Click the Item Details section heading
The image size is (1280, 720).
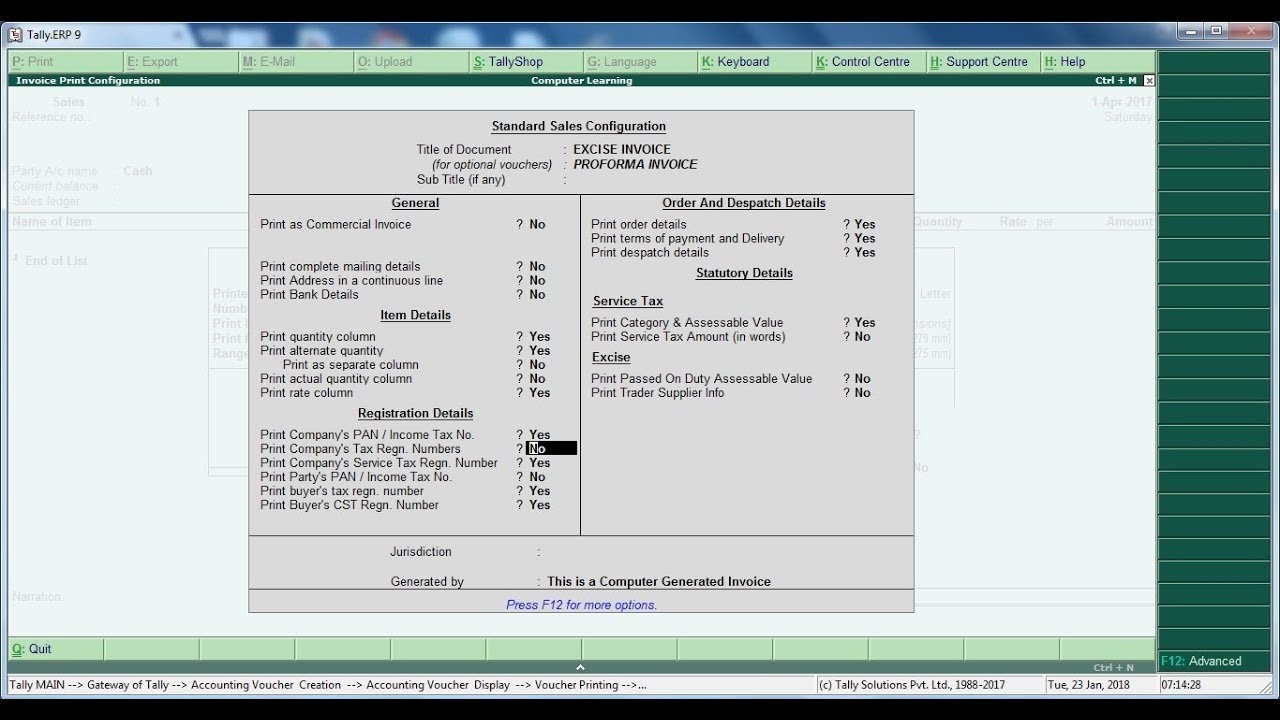tap(415, 316)
